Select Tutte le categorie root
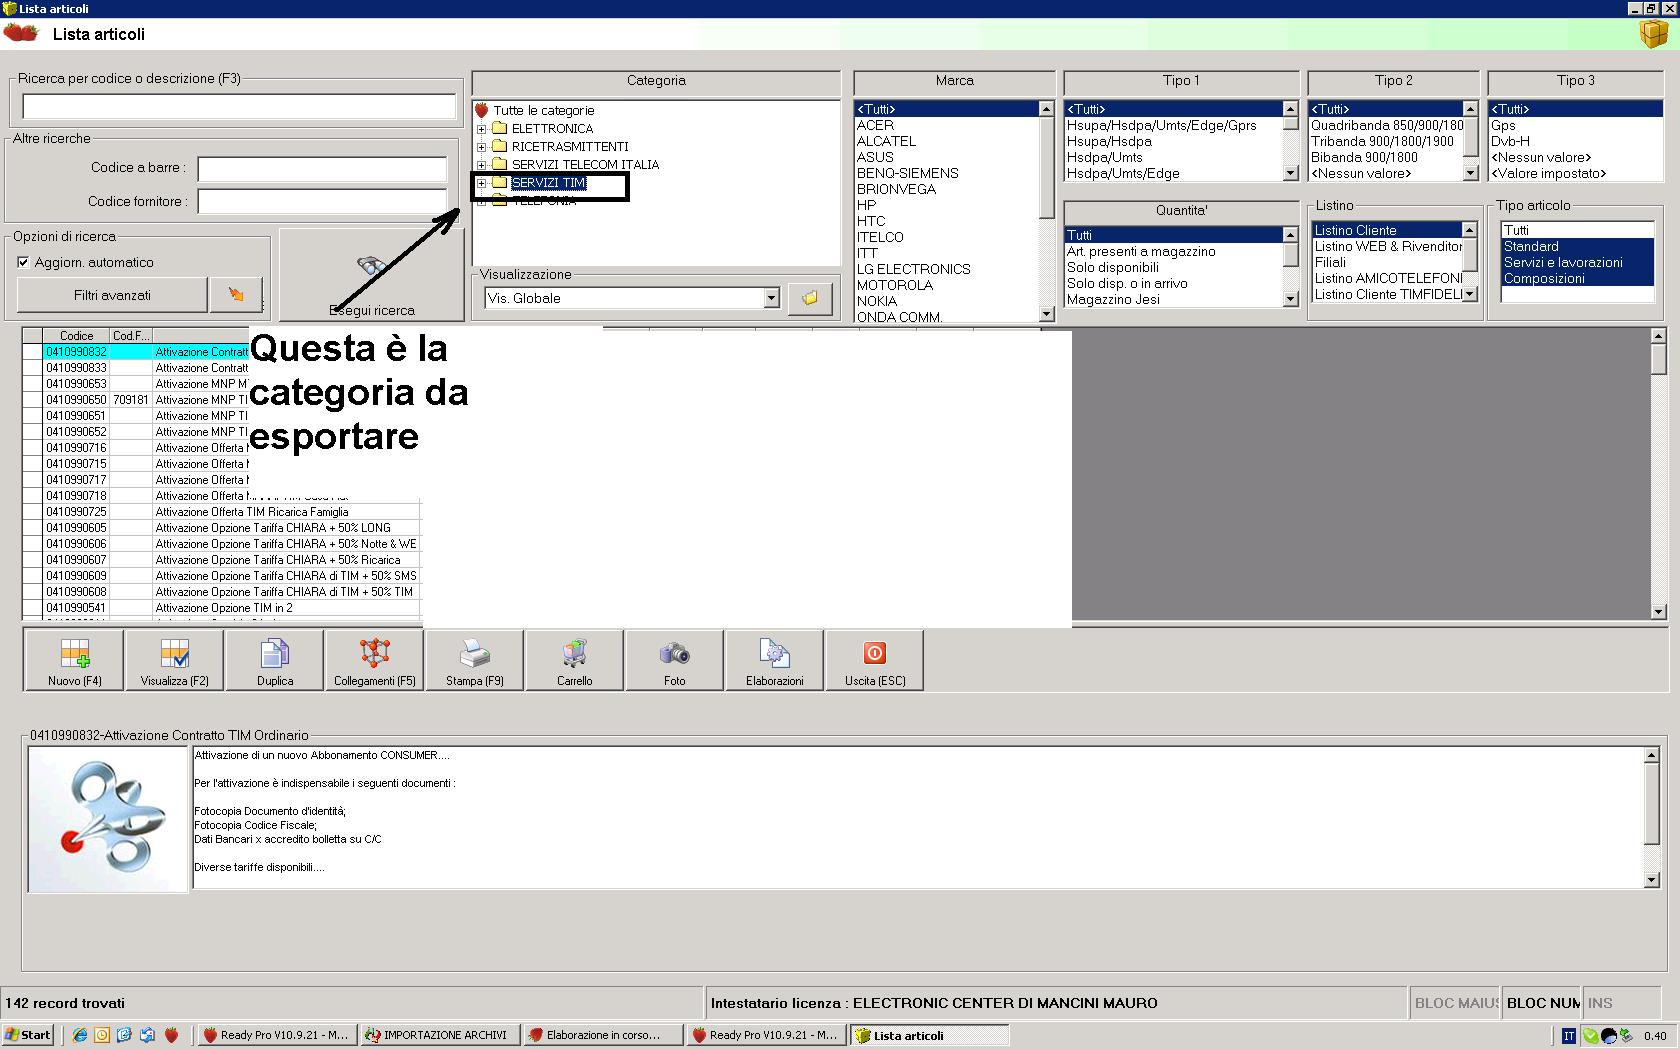The image size is (1680, 1050). tap(544, 111)
